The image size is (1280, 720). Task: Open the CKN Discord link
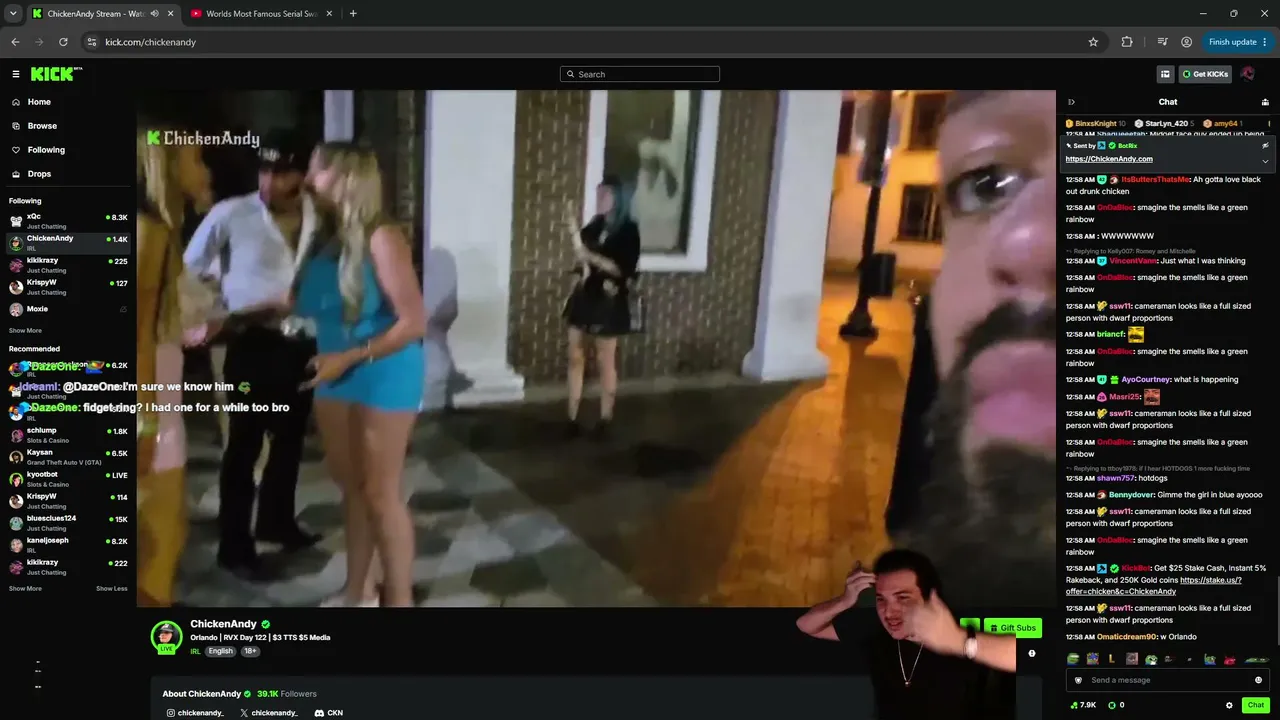click(x=329, y=713)
